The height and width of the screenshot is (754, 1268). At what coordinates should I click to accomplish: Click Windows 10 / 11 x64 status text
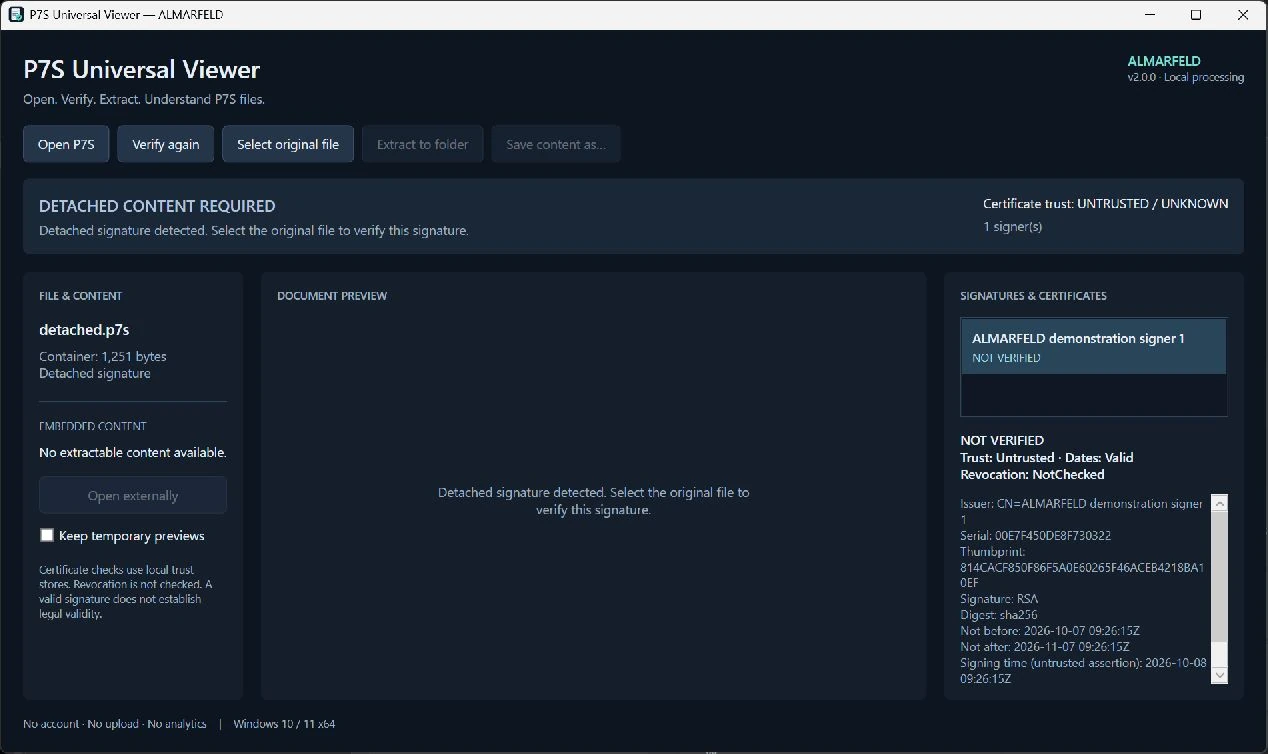pyautogui.click(x=284, y=723)
